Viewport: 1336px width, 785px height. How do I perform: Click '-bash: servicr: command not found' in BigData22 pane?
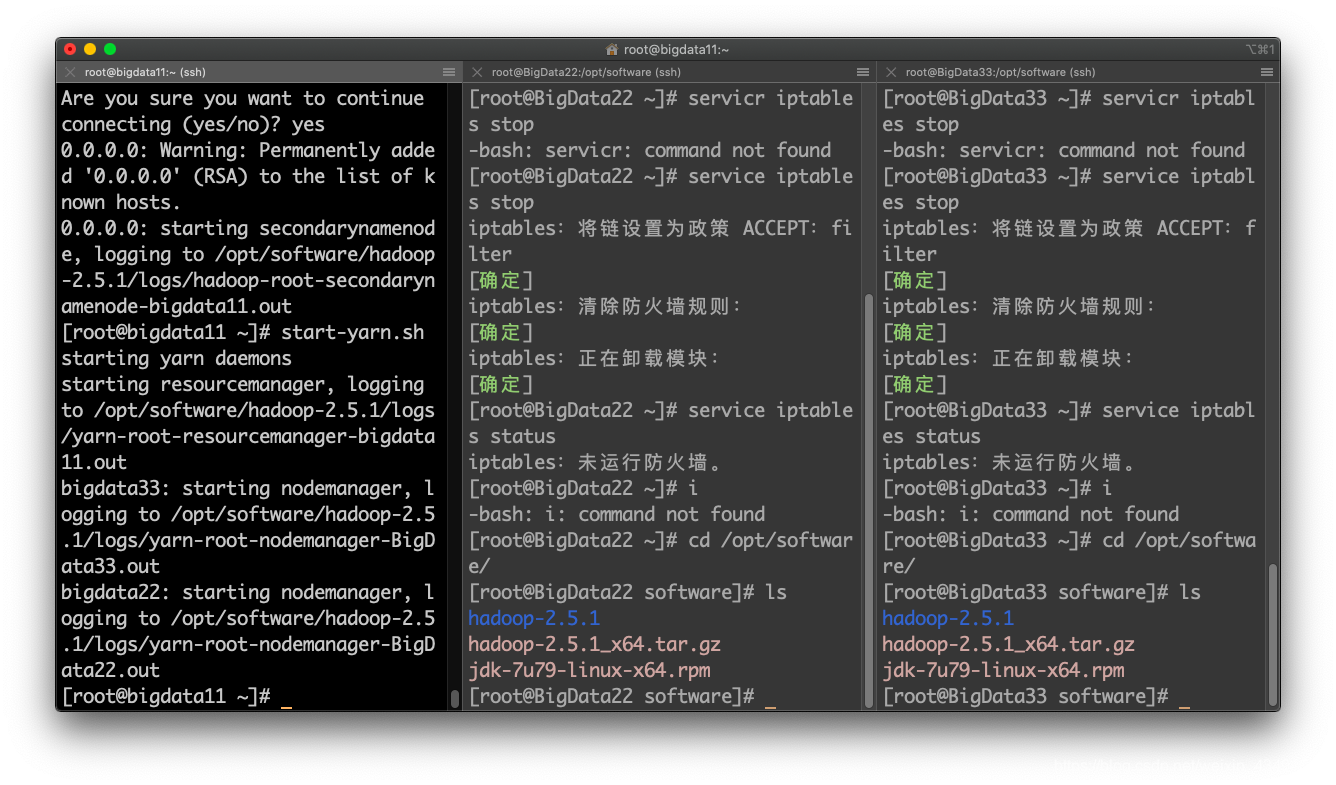650,150
